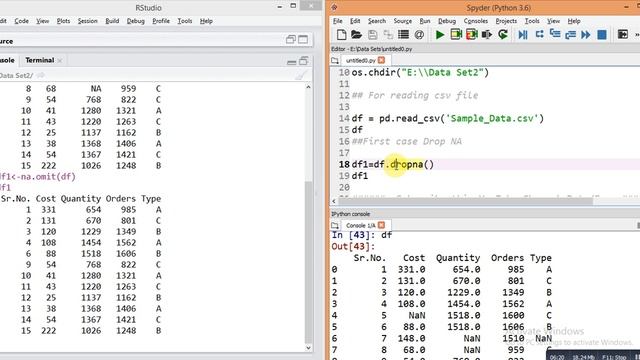
Task: Open RStudio Session menu
Action: coord(87,21)
